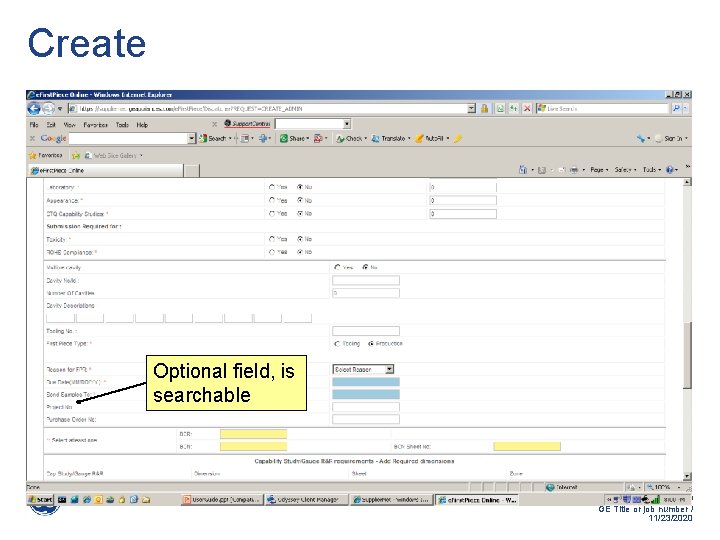The width and height of the screenshot is (720, 540).
Task: Open the command bar Tools dropdown
Action: [652, 170]
